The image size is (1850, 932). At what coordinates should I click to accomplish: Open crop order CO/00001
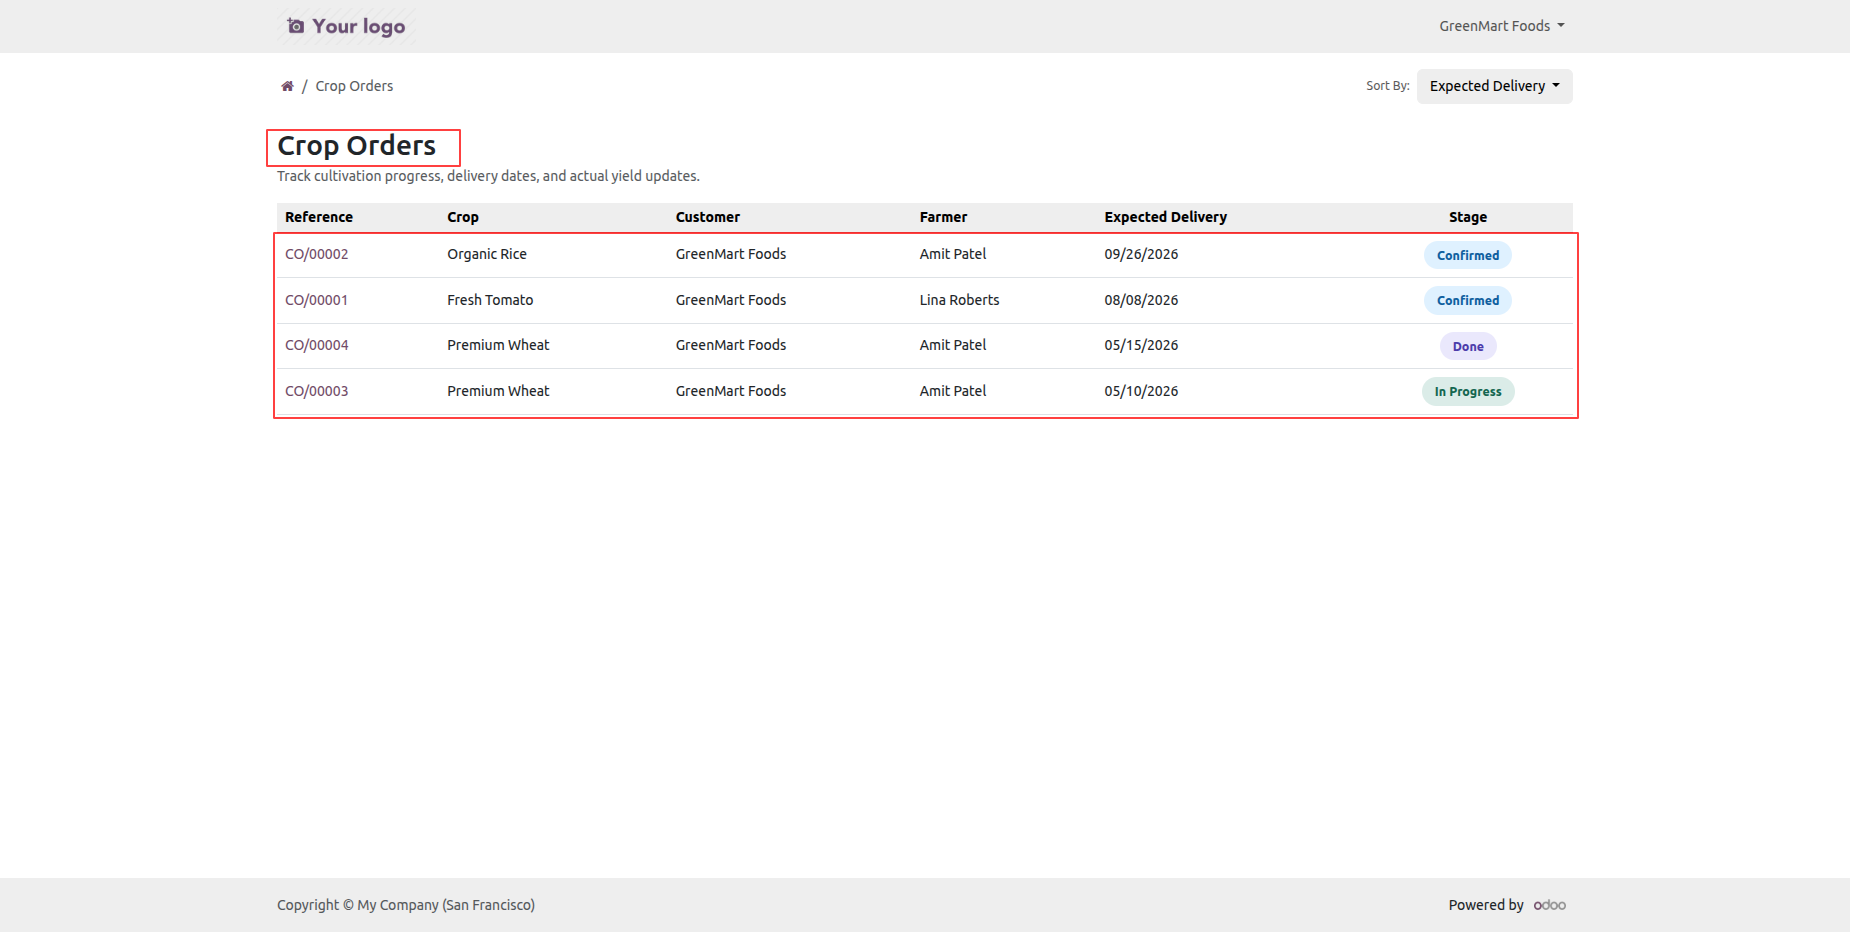(x=316, y=300)
